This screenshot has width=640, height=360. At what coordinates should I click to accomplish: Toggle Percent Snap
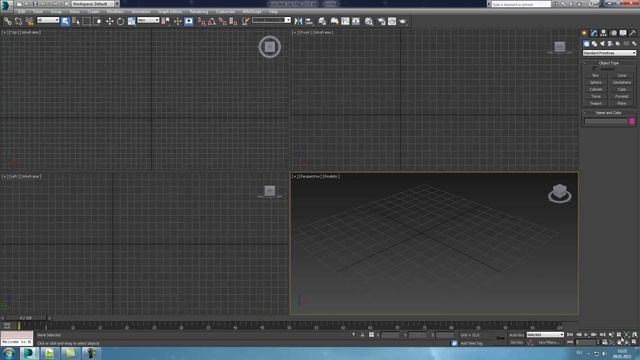[222, 21]
